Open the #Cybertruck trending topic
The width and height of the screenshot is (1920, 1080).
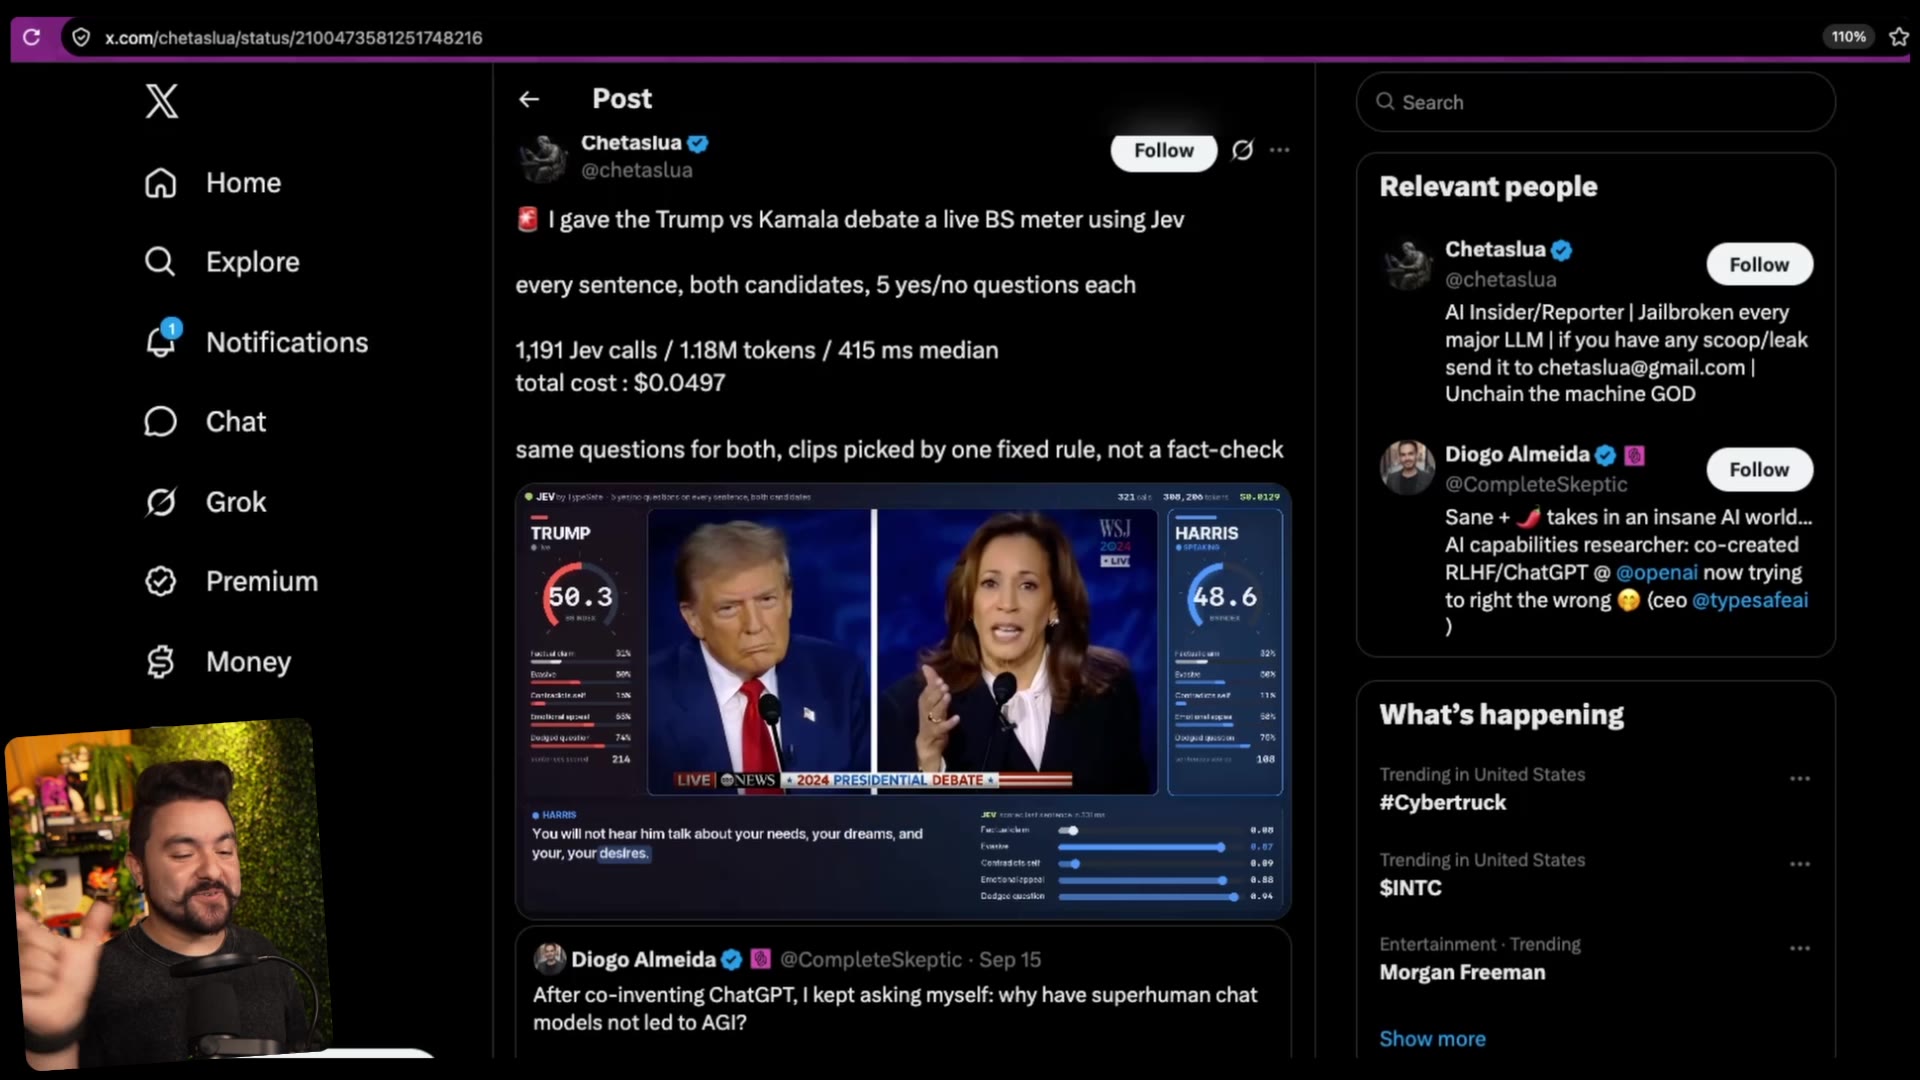point(1442,803)
